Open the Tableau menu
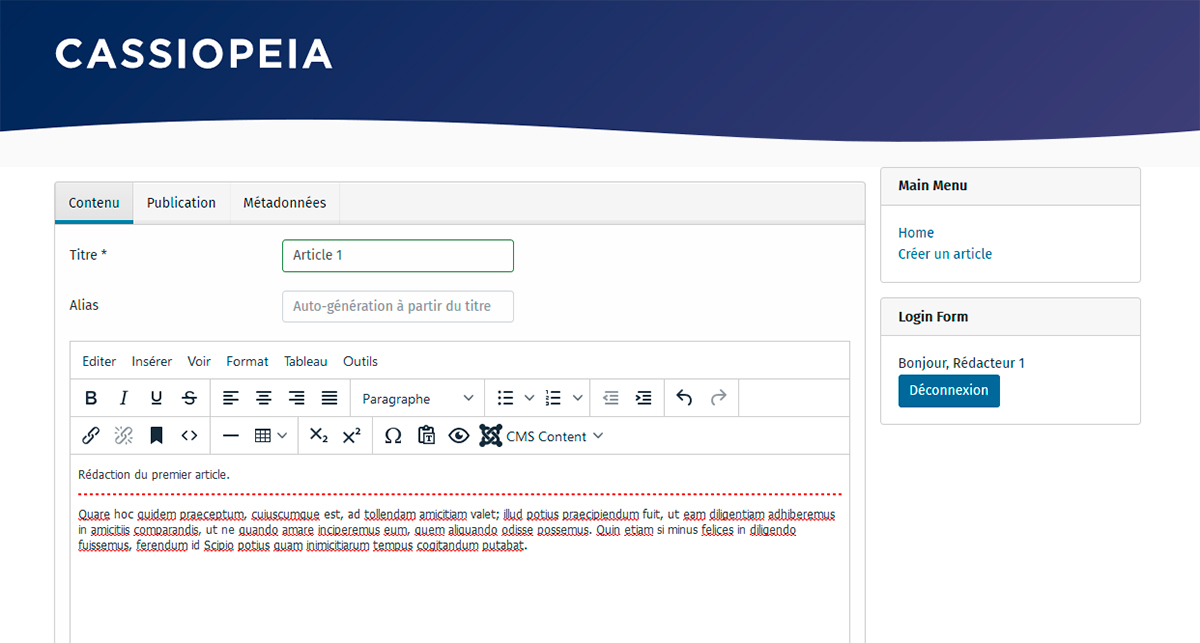The width and height of the screenshot is (1200, 643). pos(306,361)
